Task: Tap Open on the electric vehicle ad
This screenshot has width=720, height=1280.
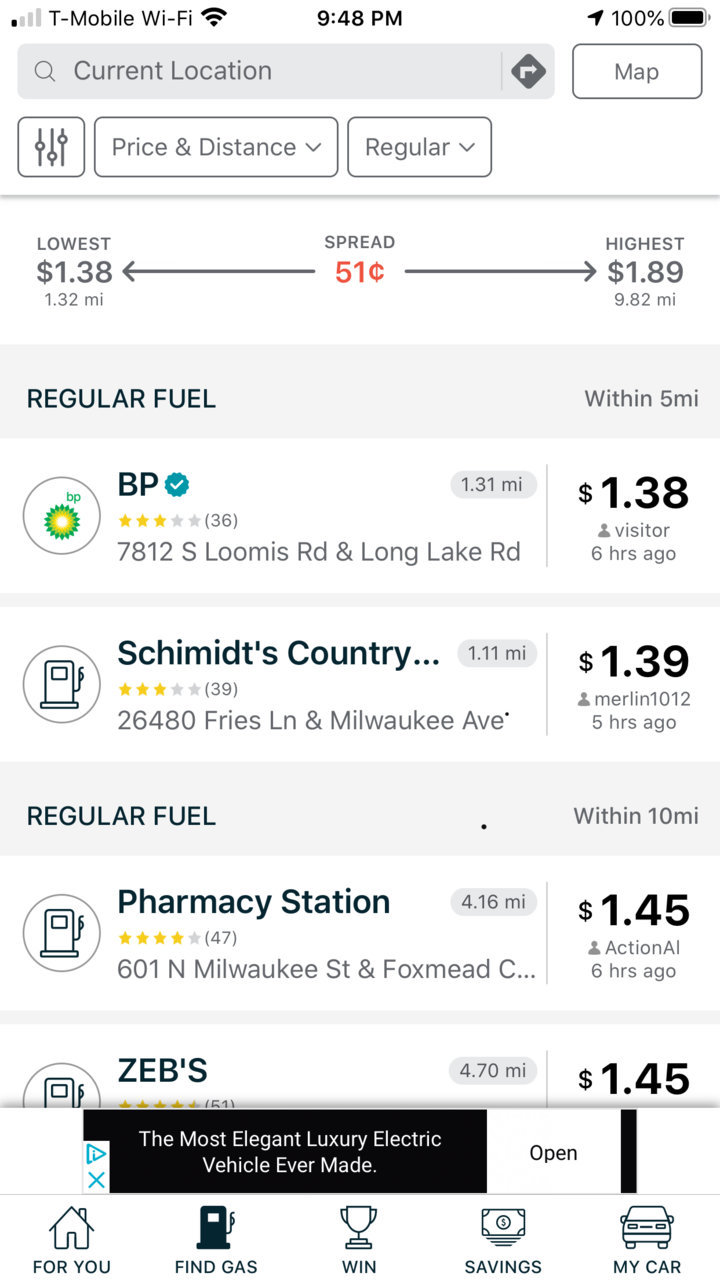Action: click(x=553, y=1153)
